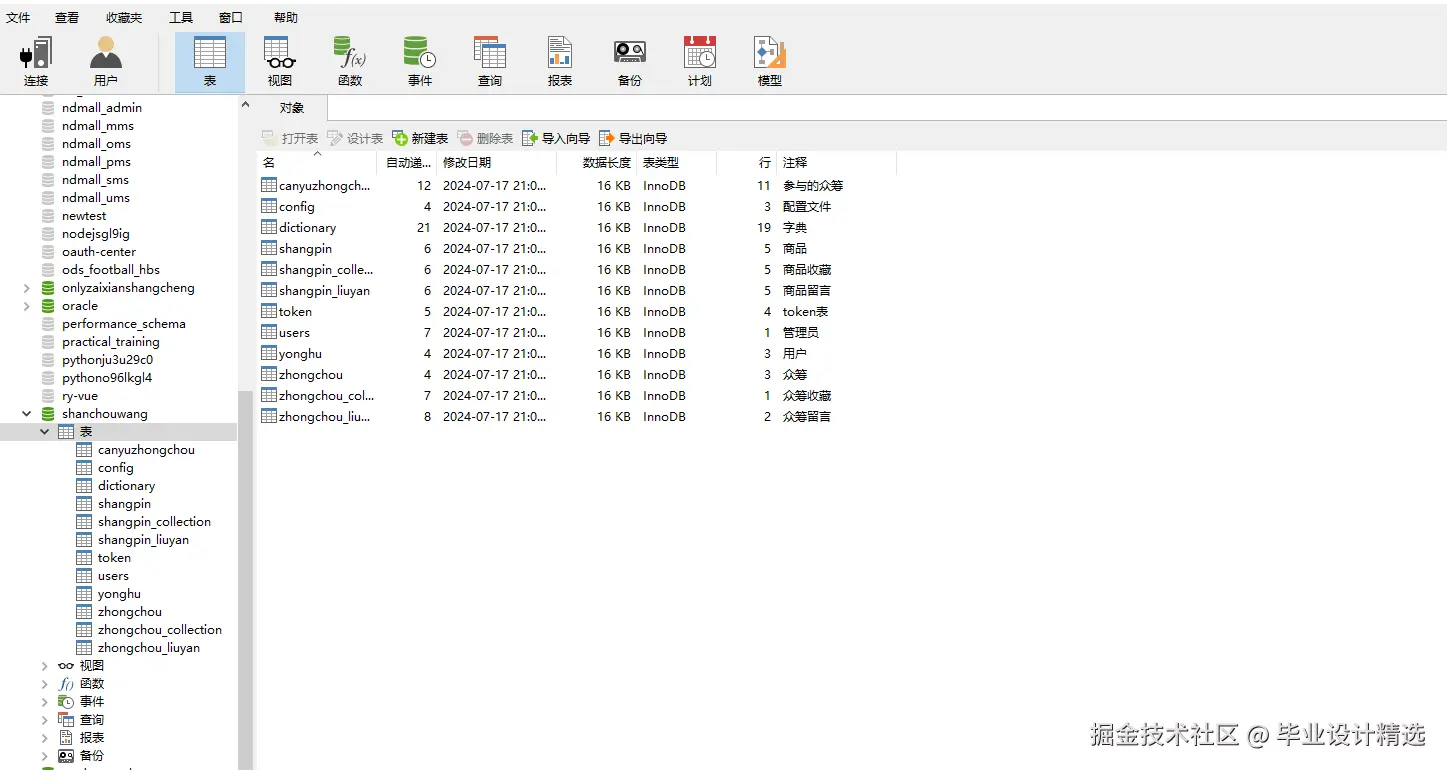The height and width of the screenshot is (770, 1447).
Task: Open the 函数 (Function) toolbar icon
Action: tap(350, 62)
